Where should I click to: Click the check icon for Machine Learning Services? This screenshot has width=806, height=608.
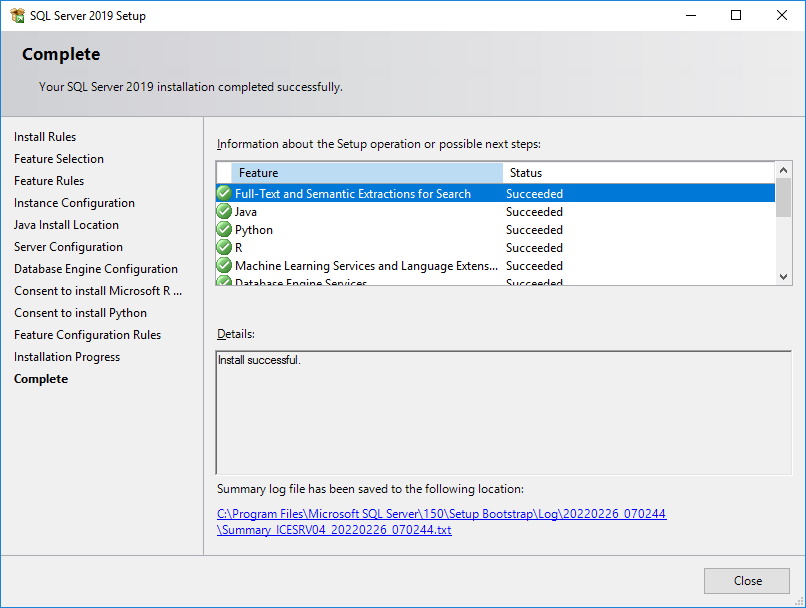coord(224,265)
